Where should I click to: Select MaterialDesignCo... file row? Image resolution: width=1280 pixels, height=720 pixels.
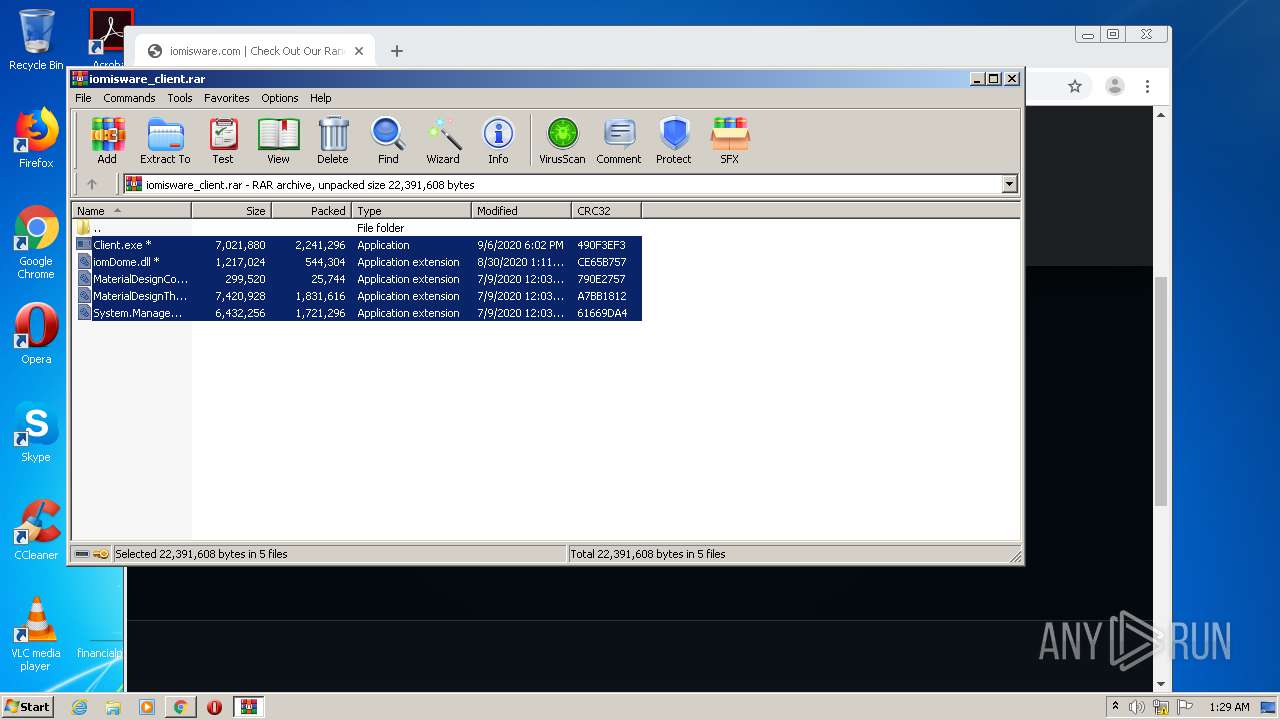tap(358, 279)
